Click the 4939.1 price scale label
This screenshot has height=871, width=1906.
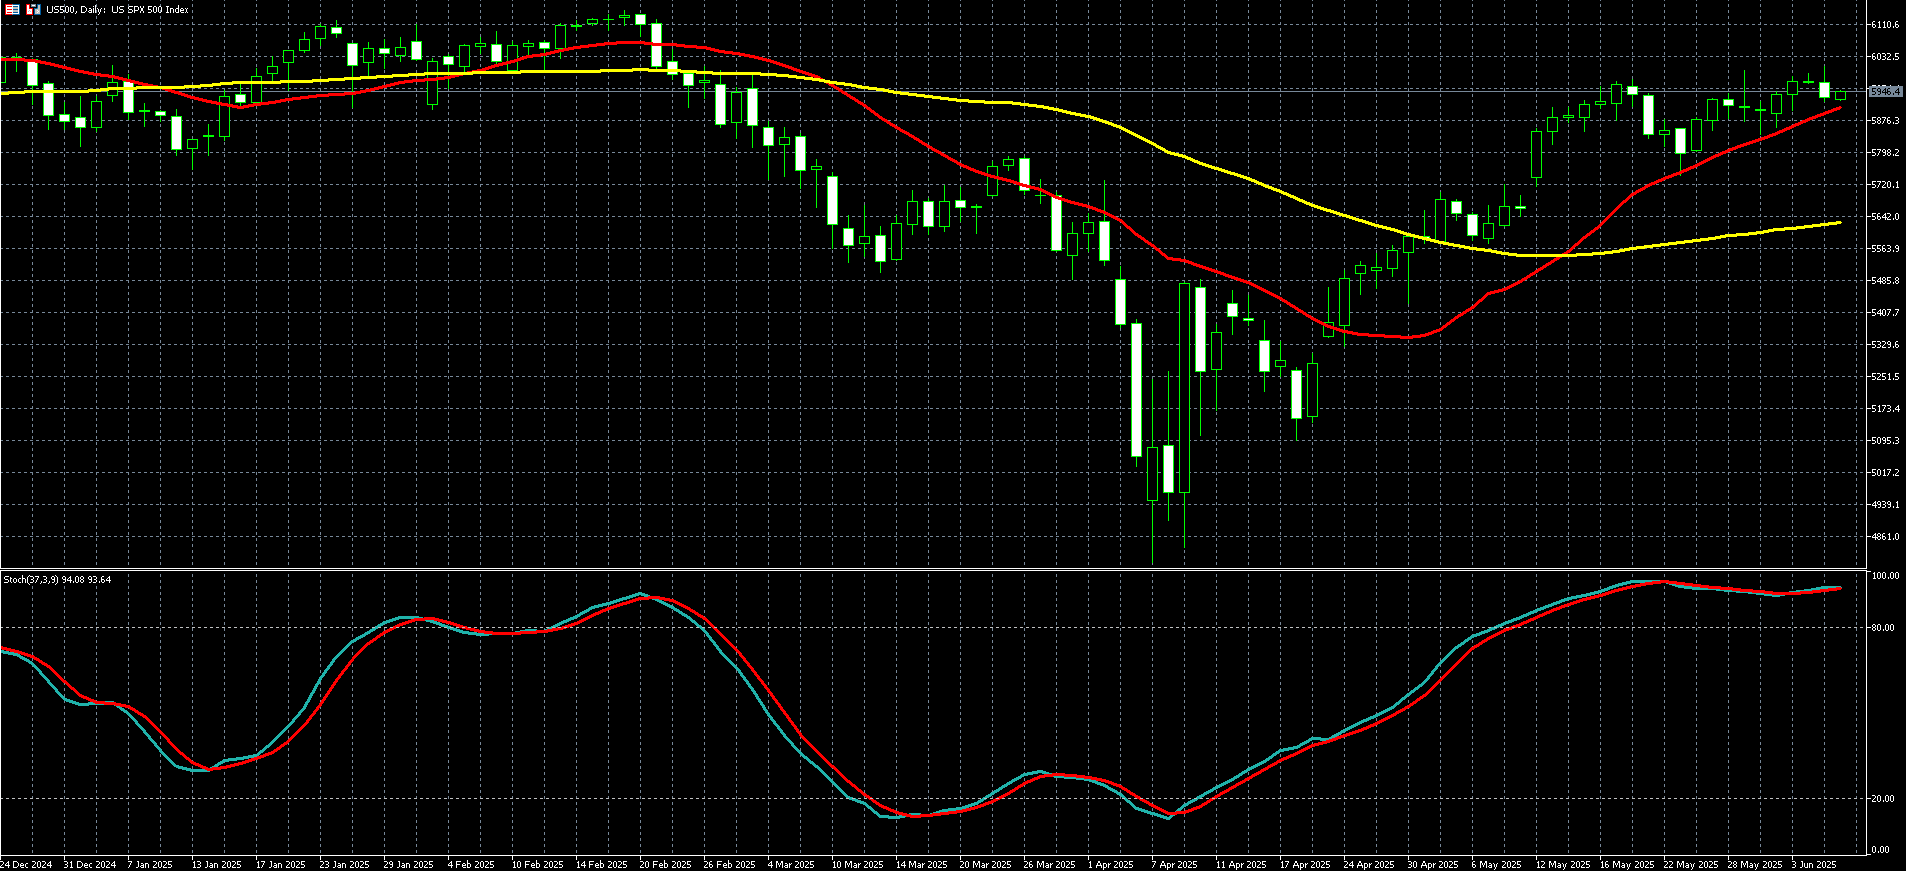coord(1885,505)
